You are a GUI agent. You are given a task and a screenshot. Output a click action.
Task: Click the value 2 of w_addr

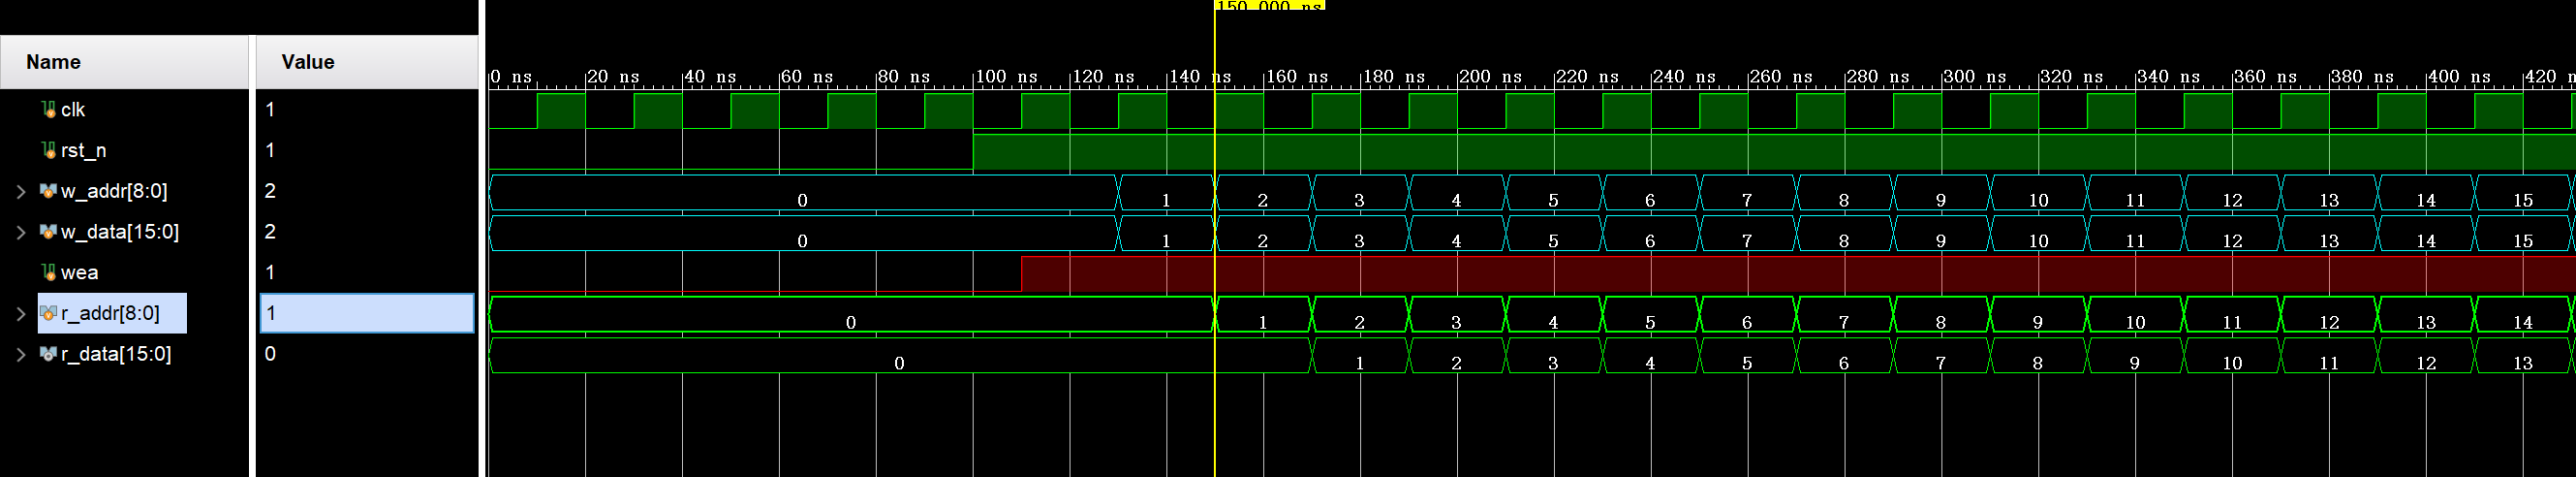270,191
